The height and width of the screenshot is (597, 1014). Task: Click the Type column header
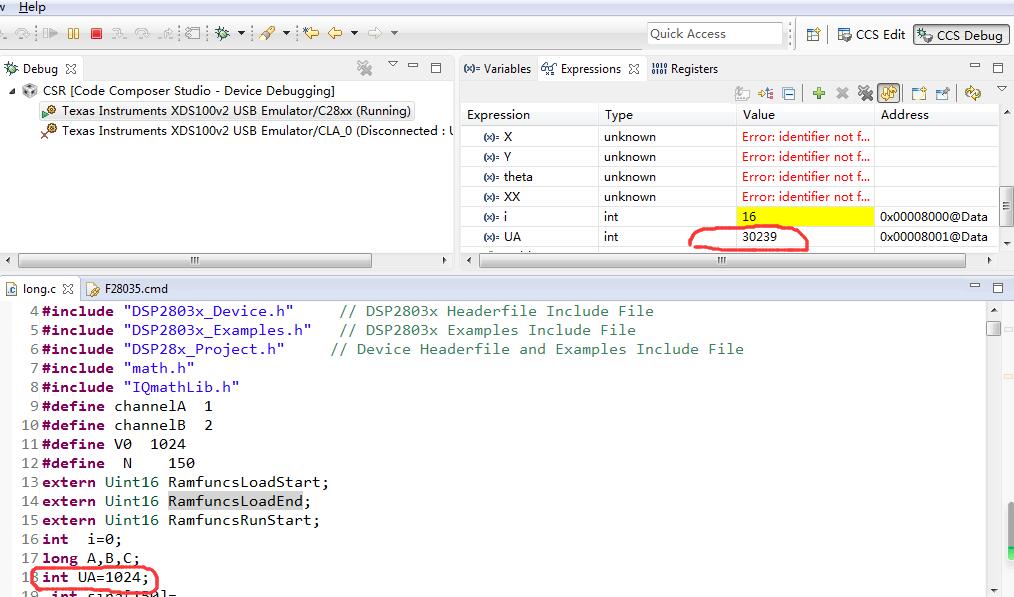(667, 114)
